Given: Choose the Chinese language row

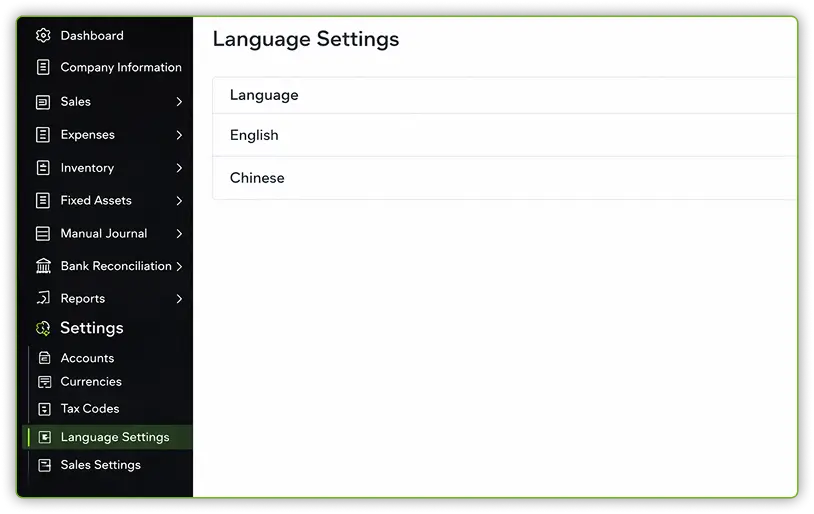Looking at the screenshot, I should (x=257, y=178).
